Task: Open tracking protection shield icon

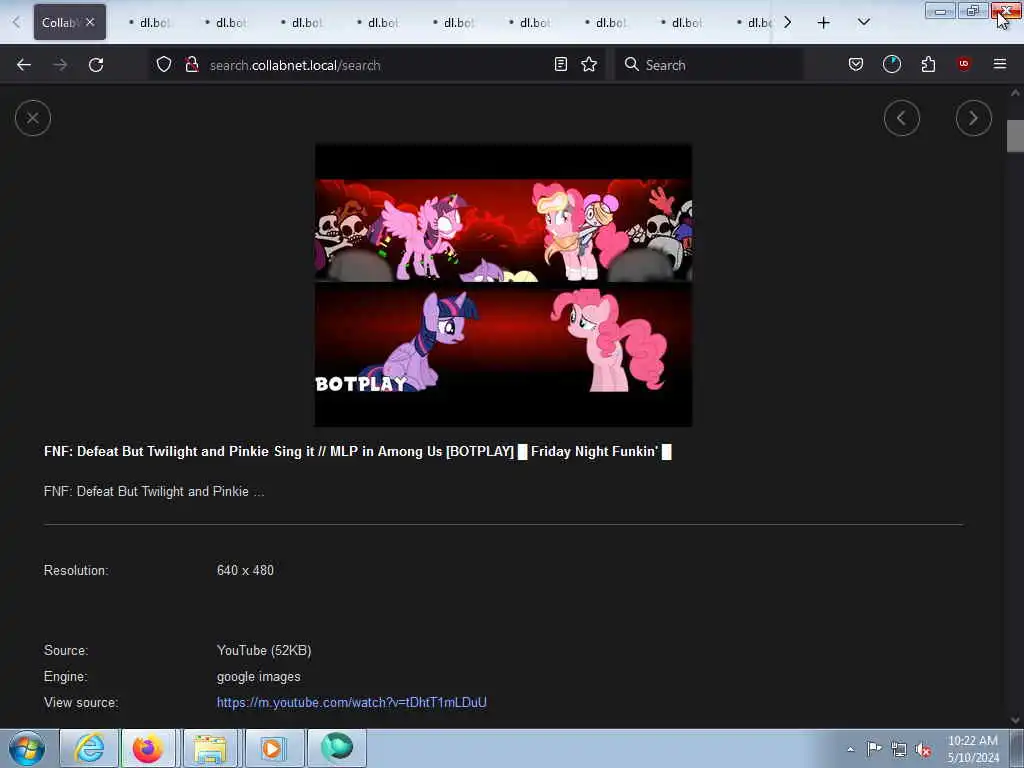Action: tap(164, 65)
